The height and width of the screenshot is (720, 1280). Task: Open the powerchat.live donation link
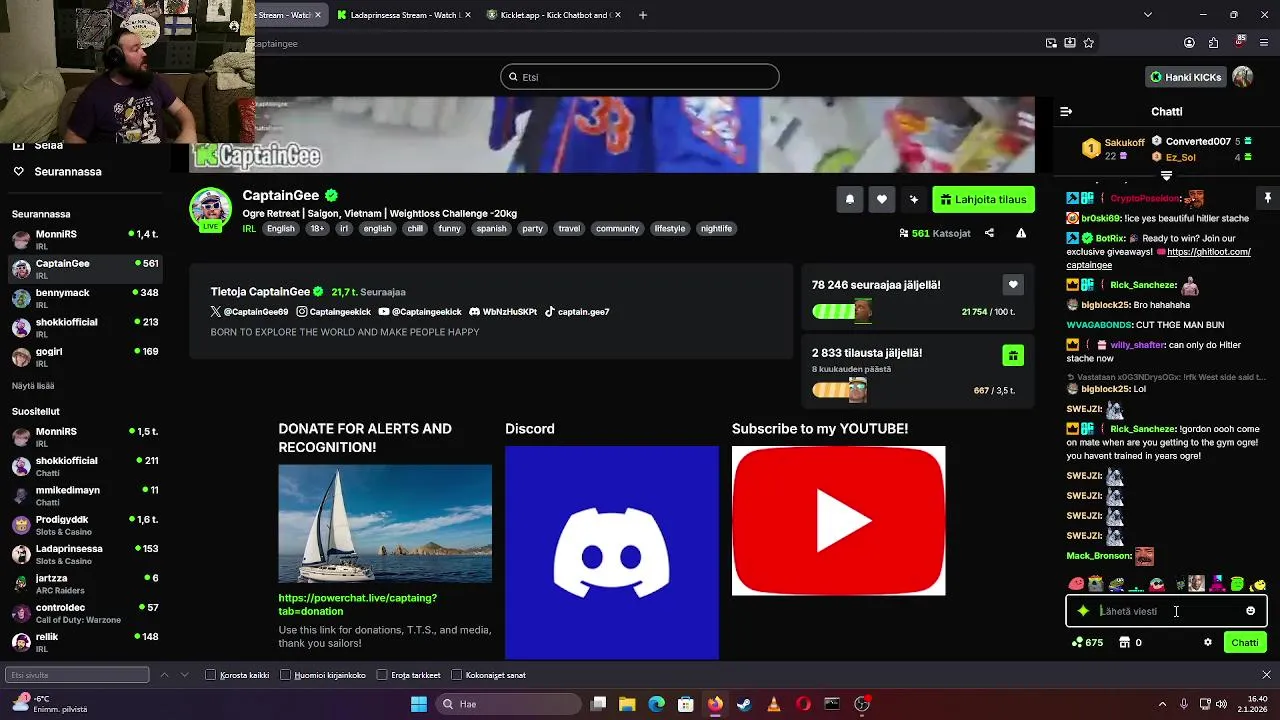[357, 604]
